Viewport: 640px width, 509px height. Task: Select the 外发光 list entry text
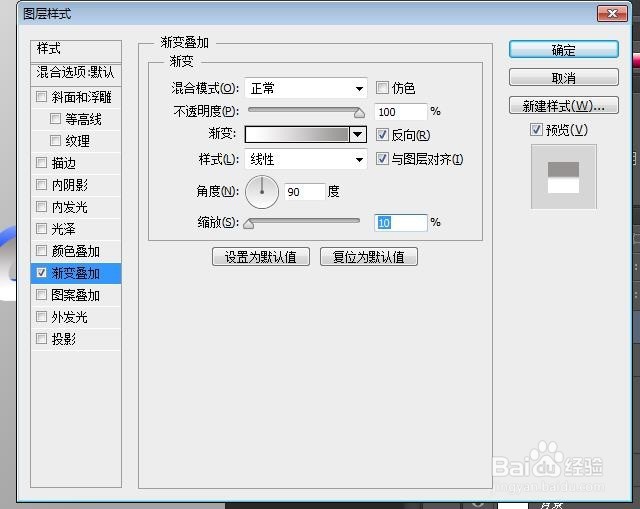tap(69, 317)
